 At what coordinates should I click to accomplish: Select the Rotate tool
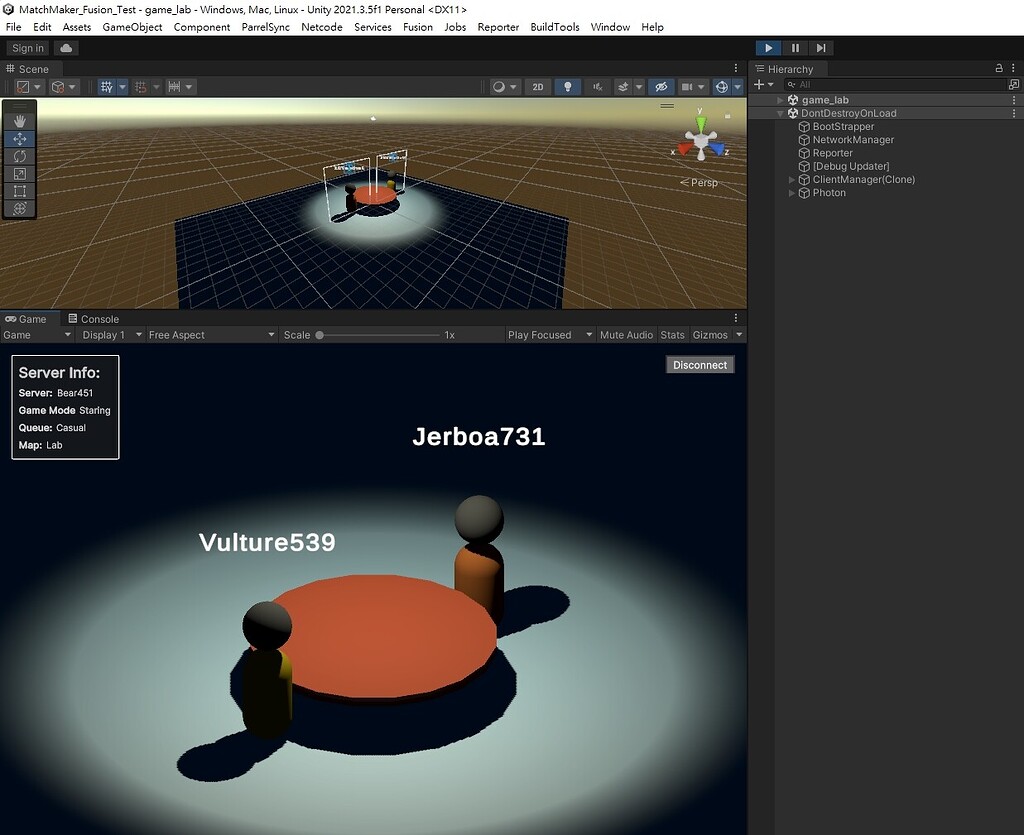pyautogui.click(x=20, y=156)
